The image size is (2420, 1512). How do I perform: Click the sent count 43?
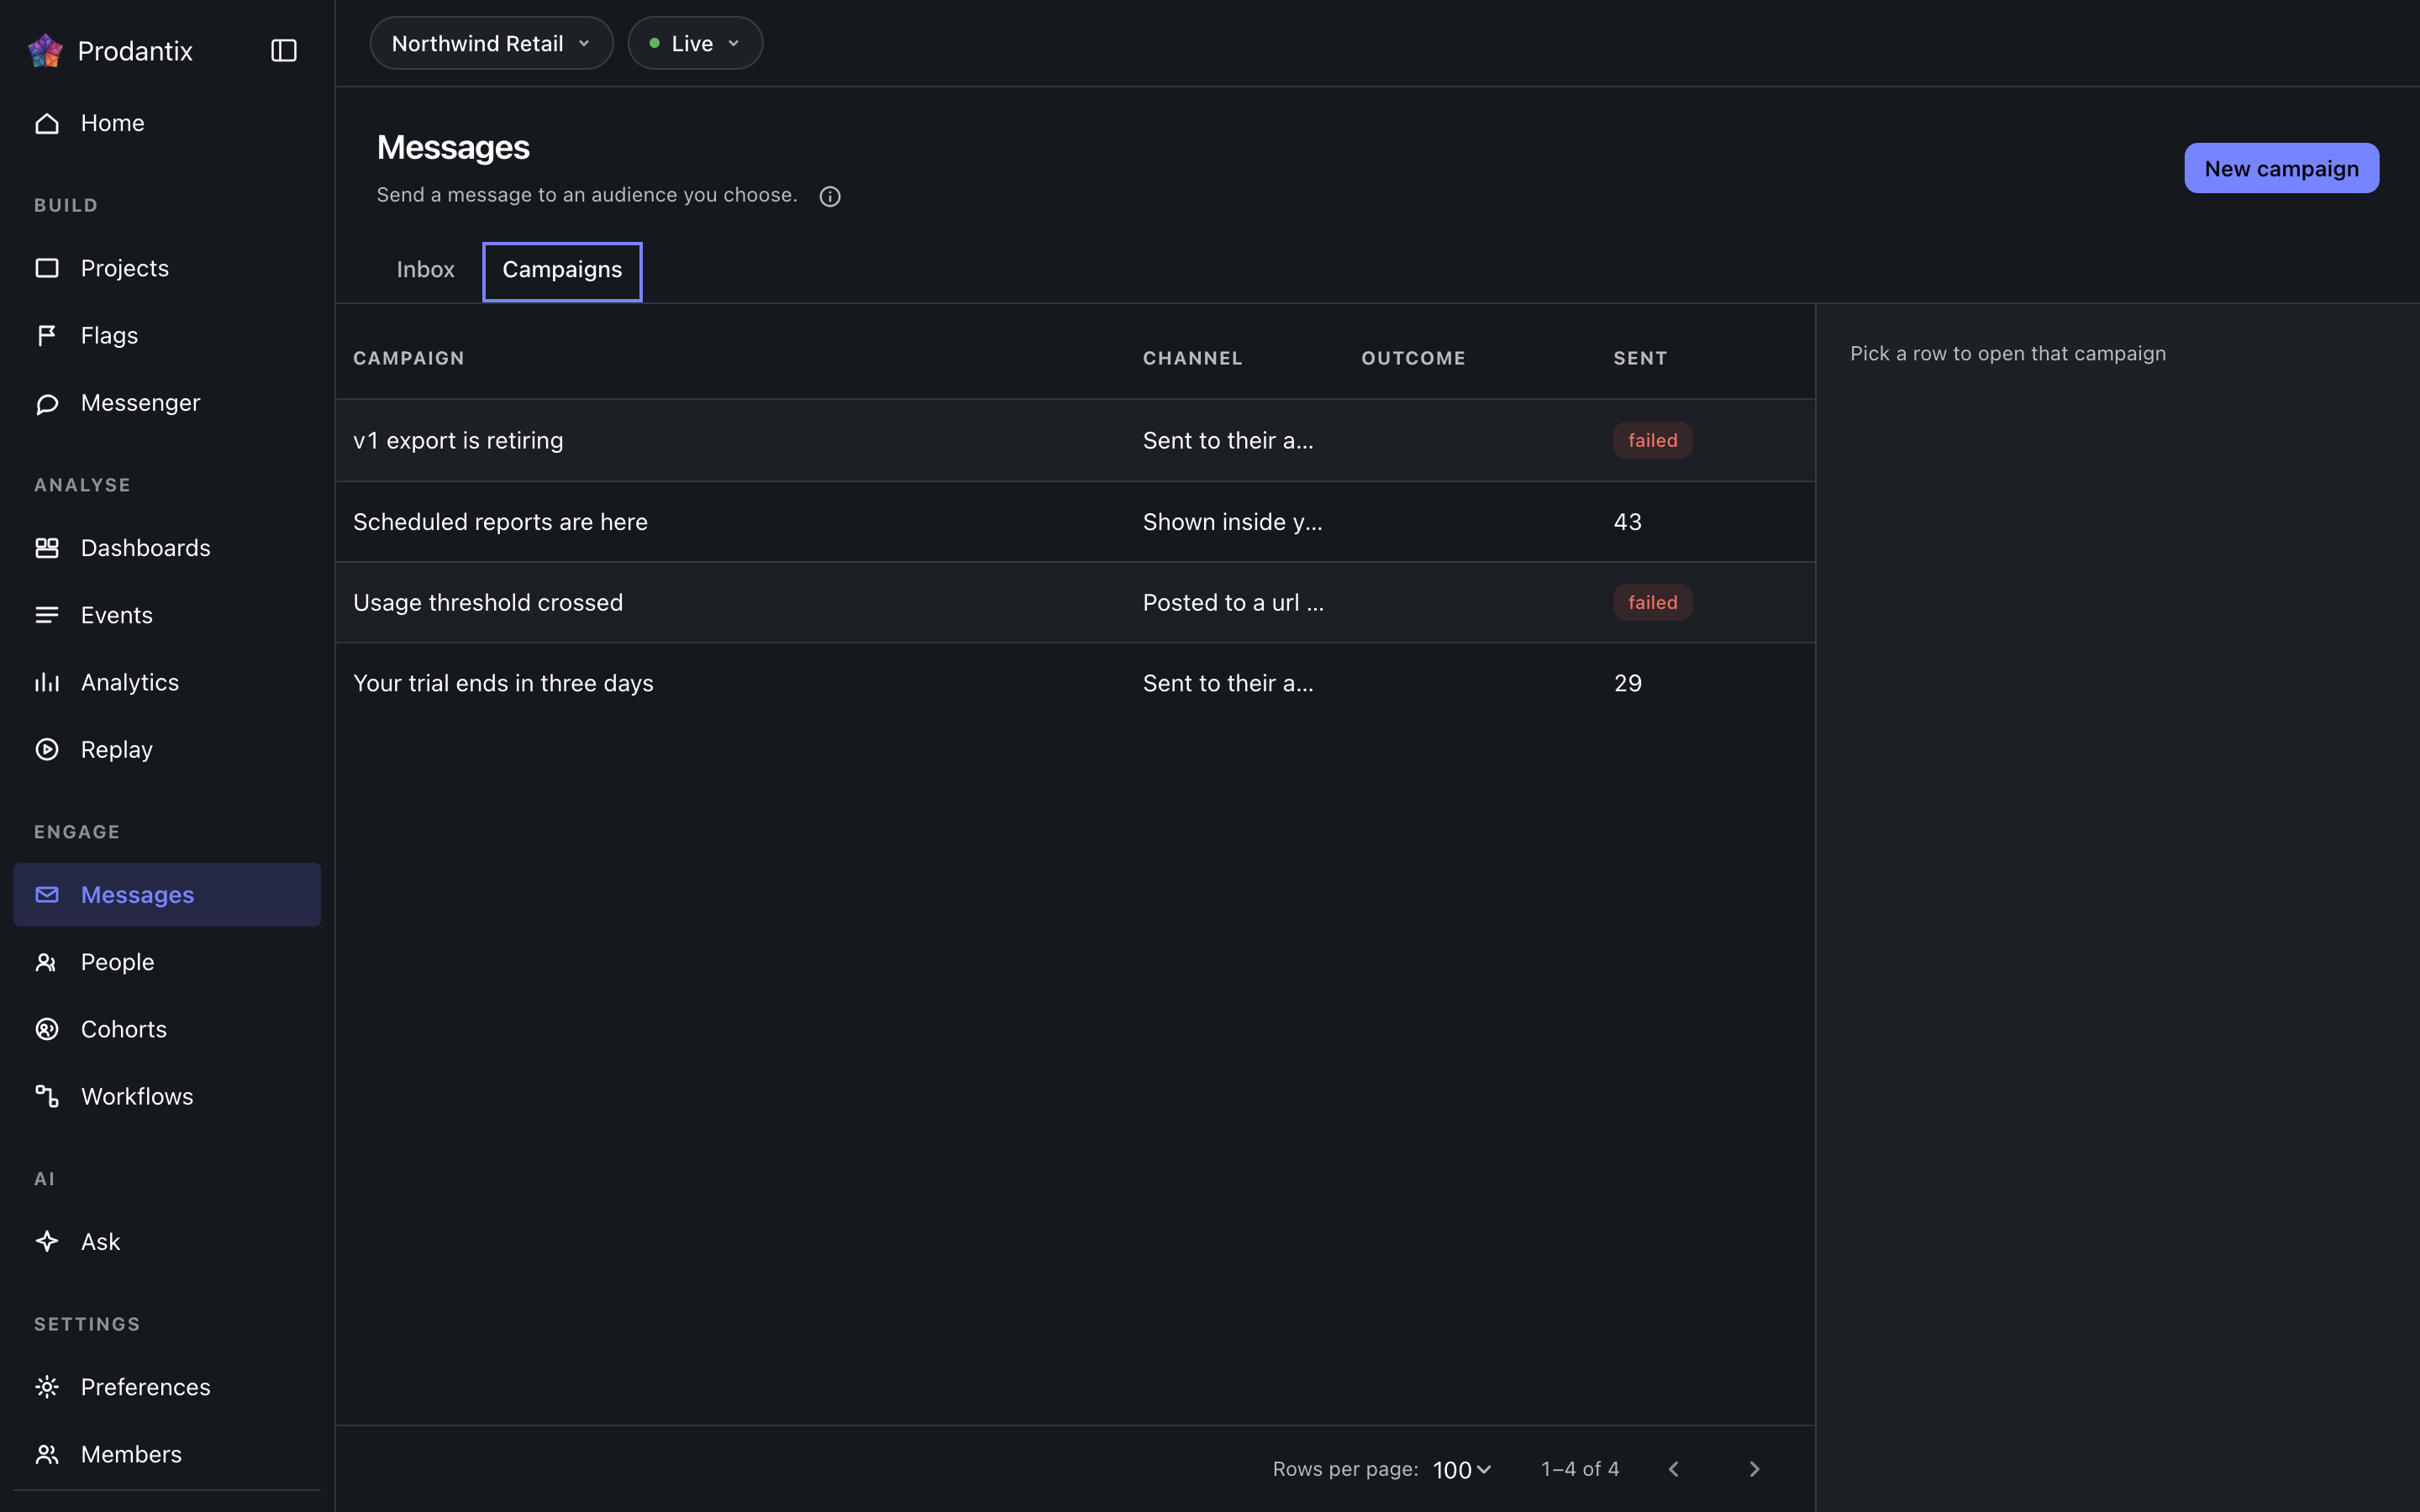tap(1627, 522)
